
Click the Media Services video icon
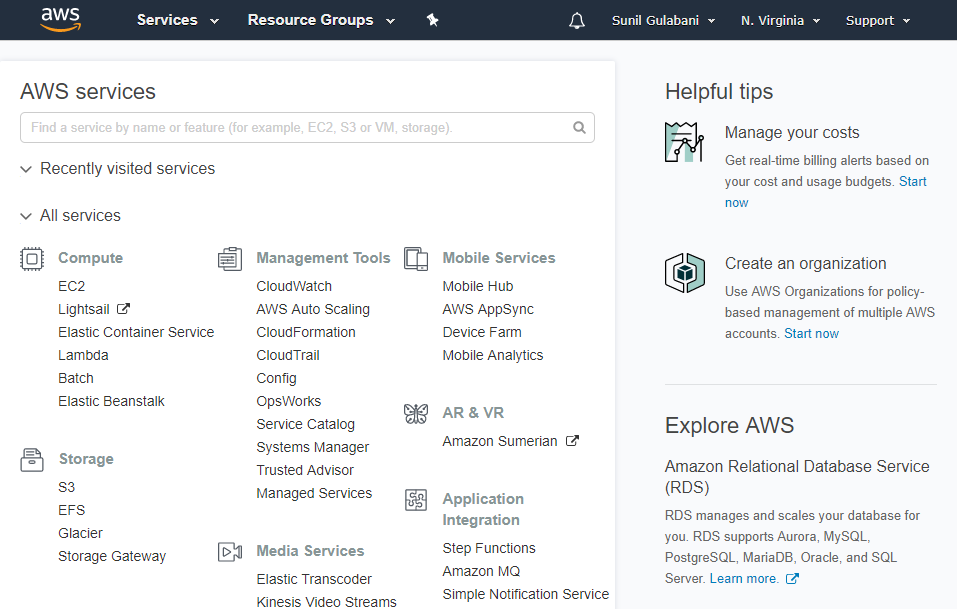(230, 552)
